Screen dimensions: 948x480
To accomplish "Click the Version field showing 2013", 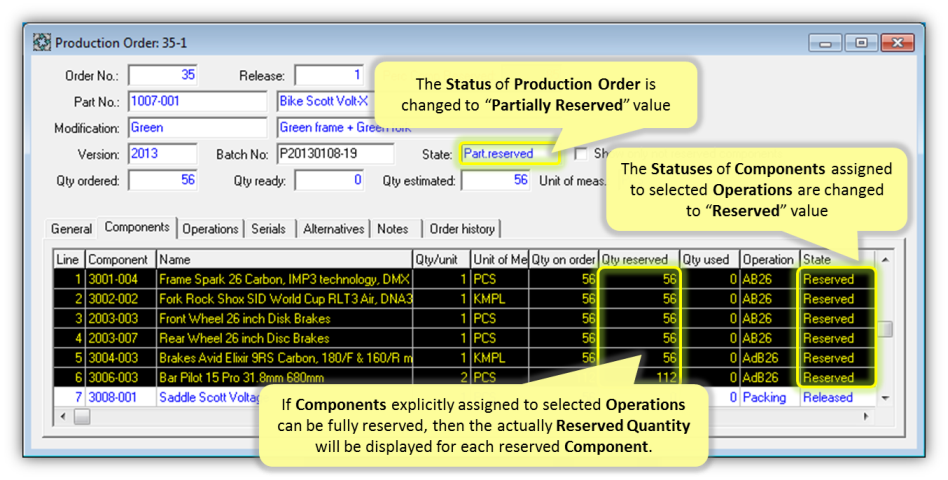I will coord(163,154).
